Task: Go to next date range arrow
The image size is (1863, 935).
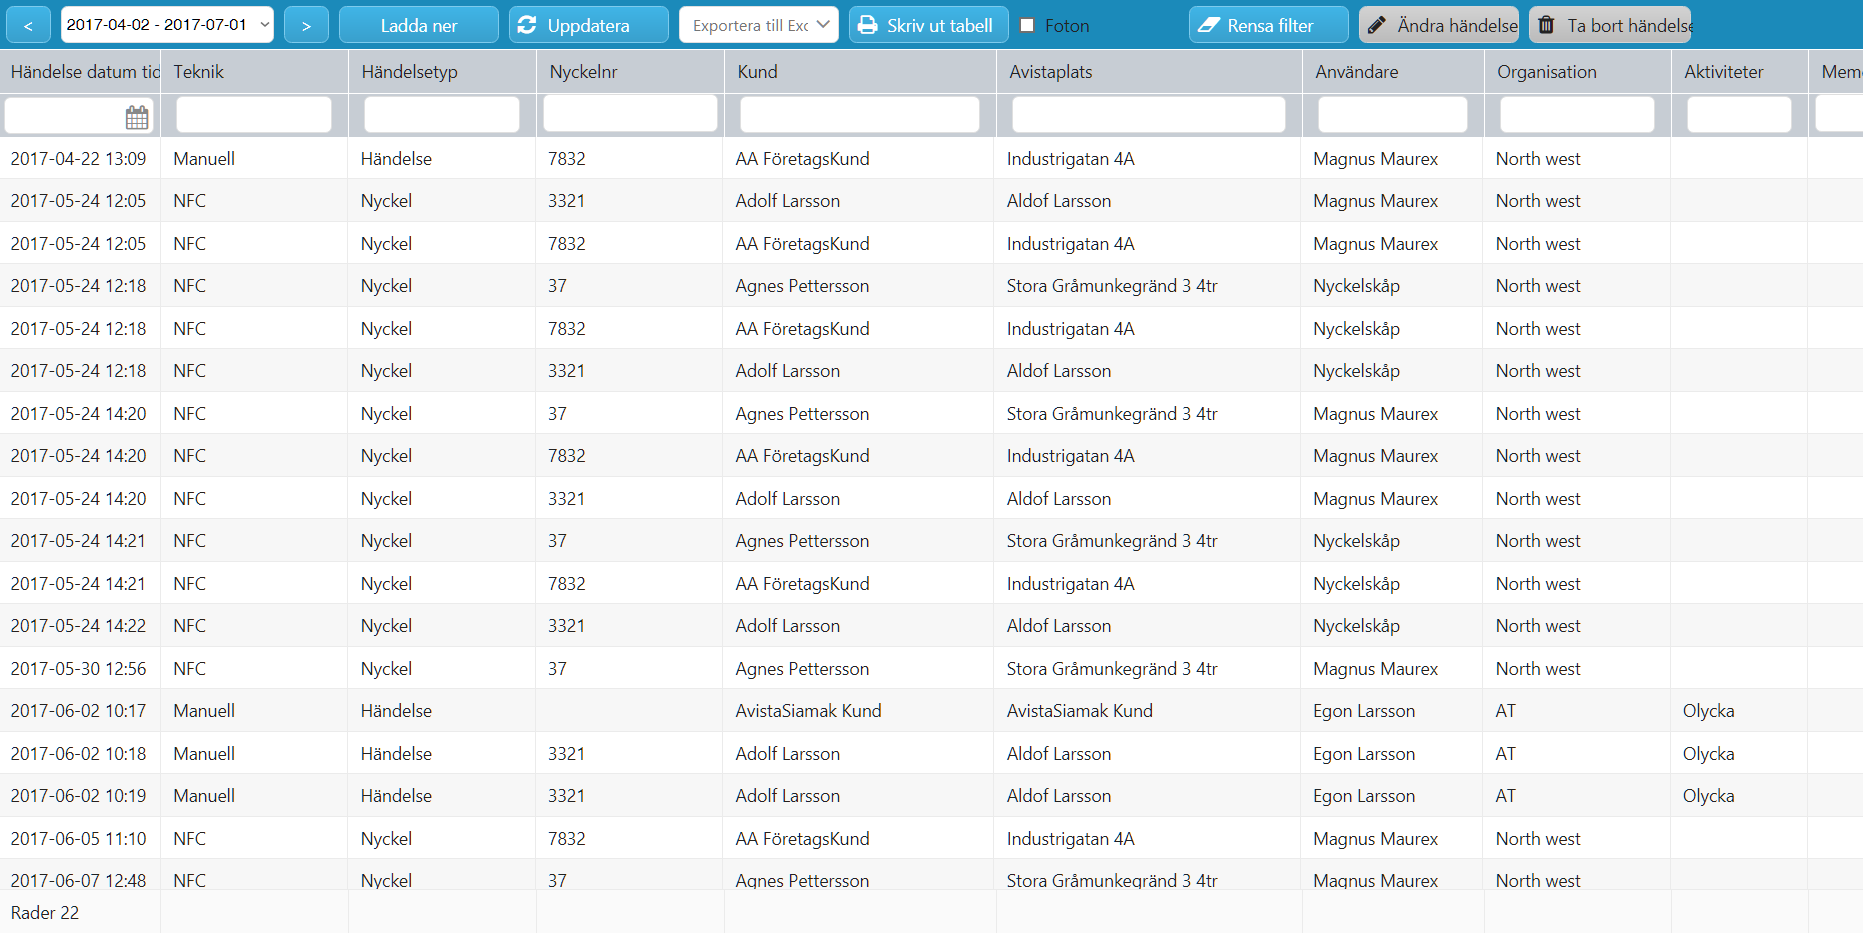Action: coord(306,25)
